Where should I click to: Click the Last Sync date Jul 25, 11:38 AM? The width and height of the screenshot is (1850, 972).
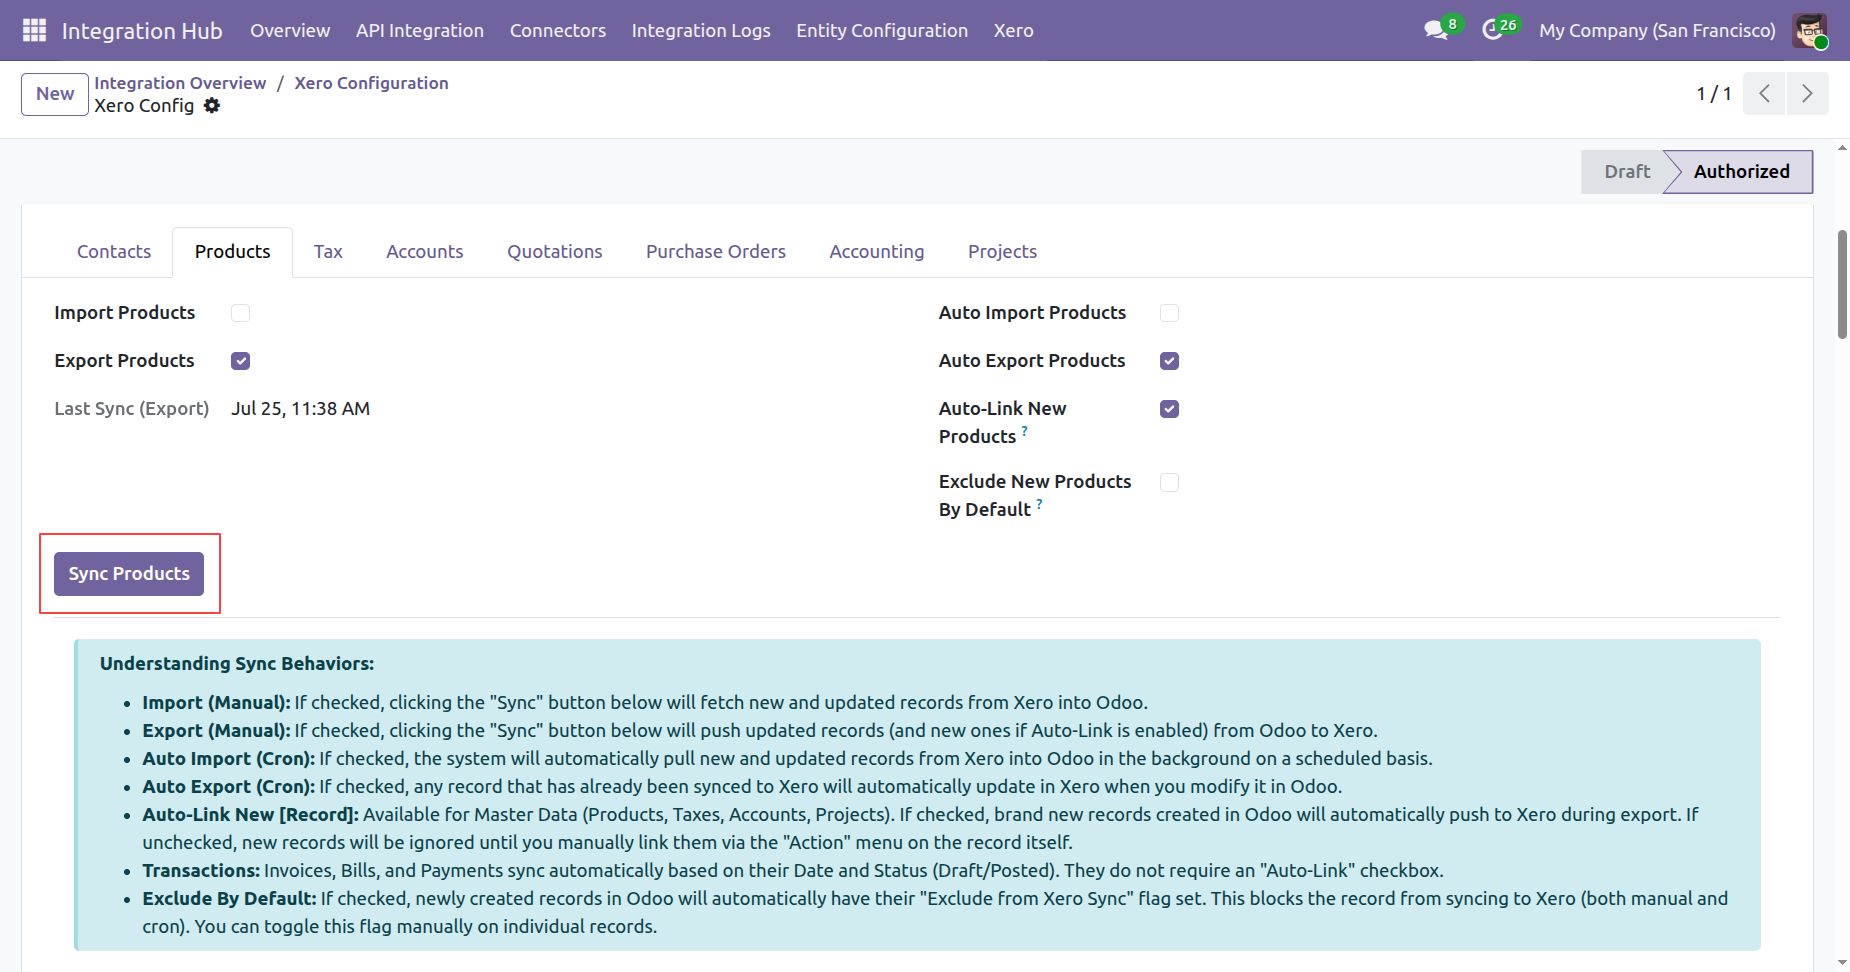pos(300,409)
